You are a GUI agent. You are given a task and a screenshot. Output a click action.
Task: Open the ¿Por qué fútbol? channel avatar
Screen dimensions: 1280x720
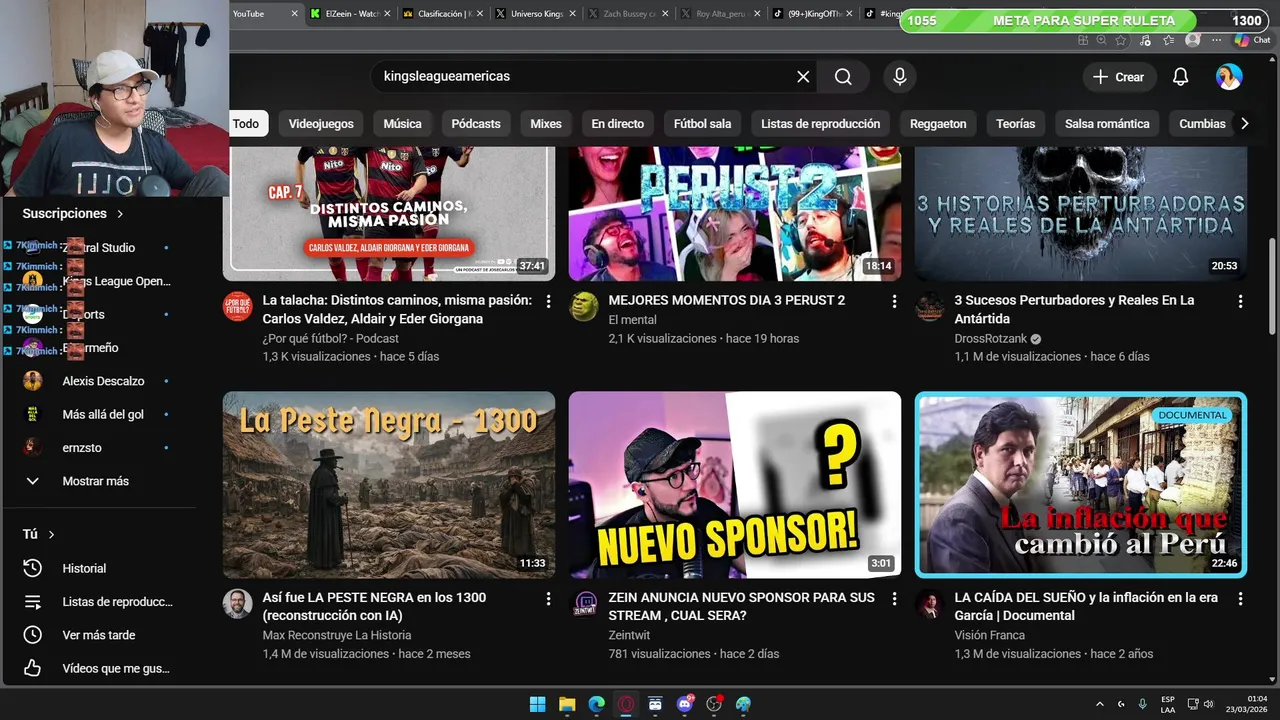click(x=237, y=306)
